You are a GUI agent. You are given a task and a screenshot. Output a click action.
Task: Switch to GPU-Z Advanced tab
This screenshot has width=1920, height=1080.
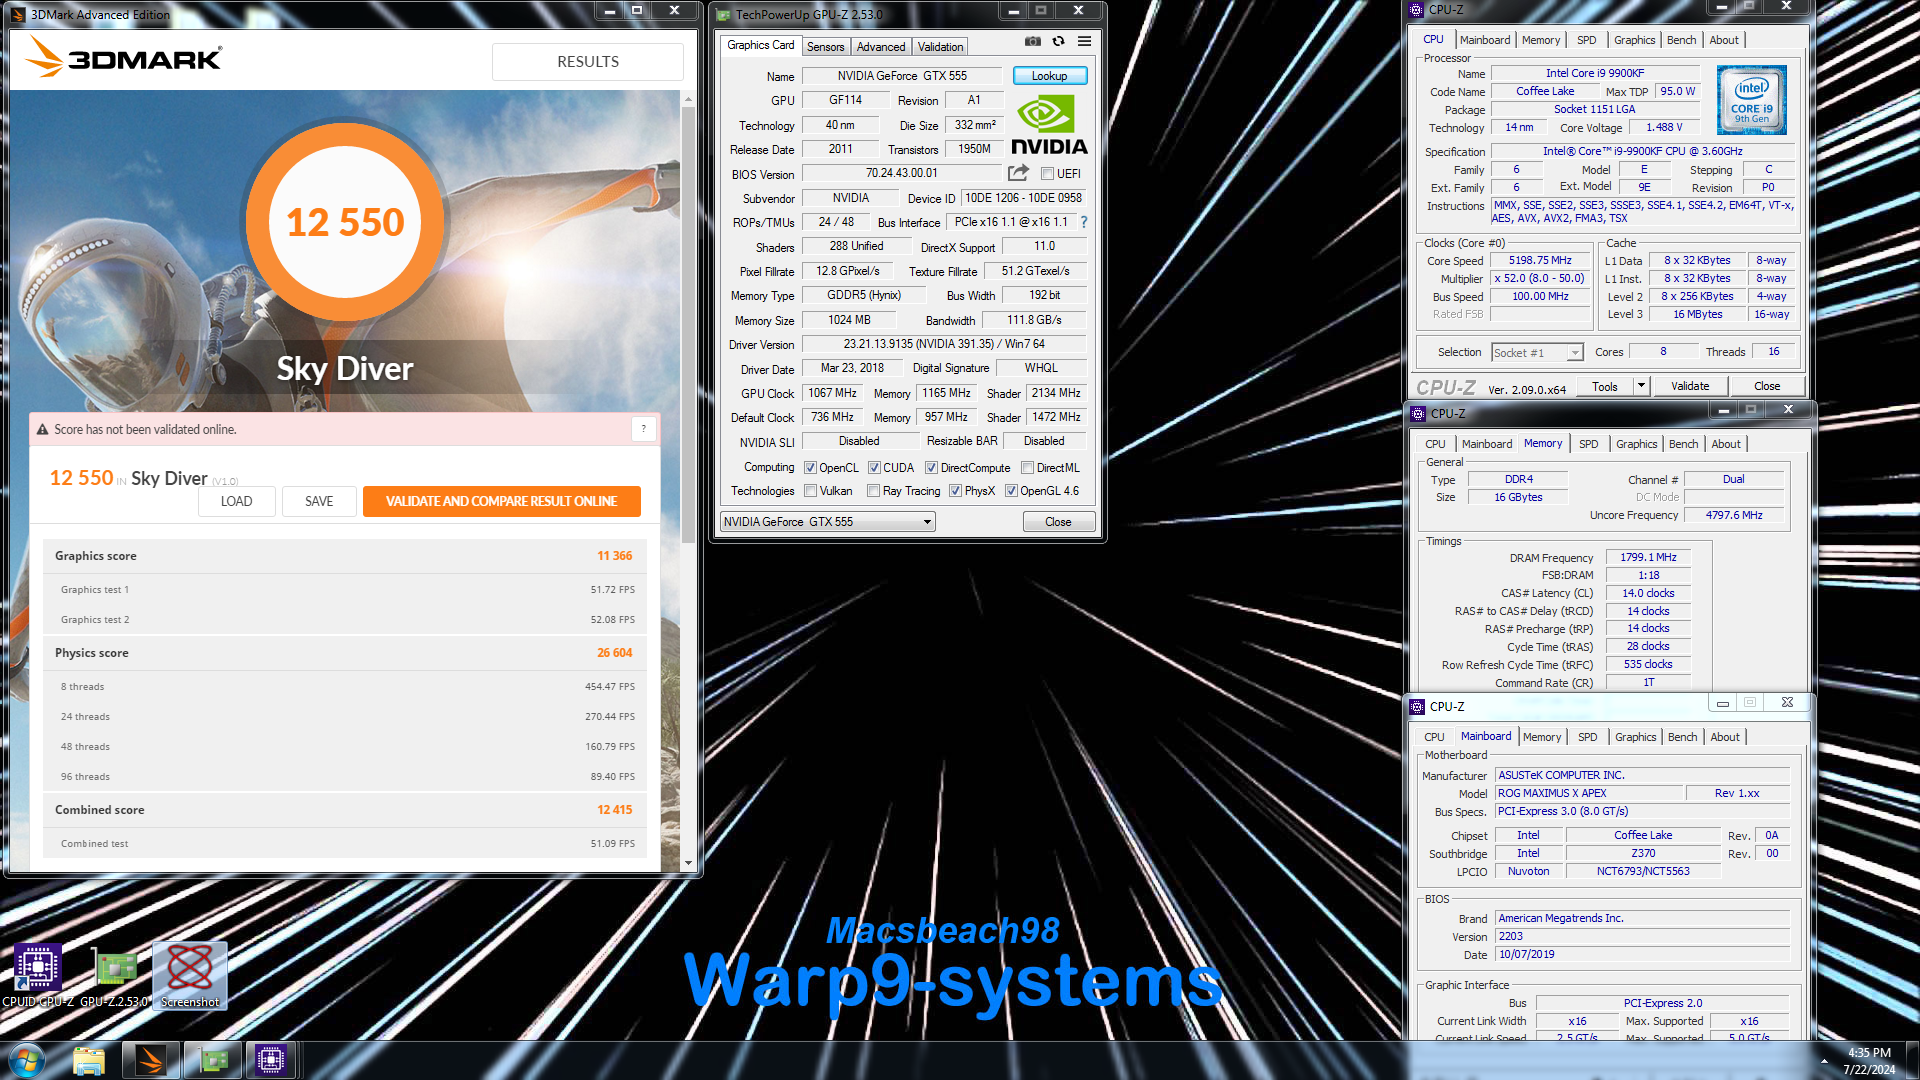click(881, 47)
